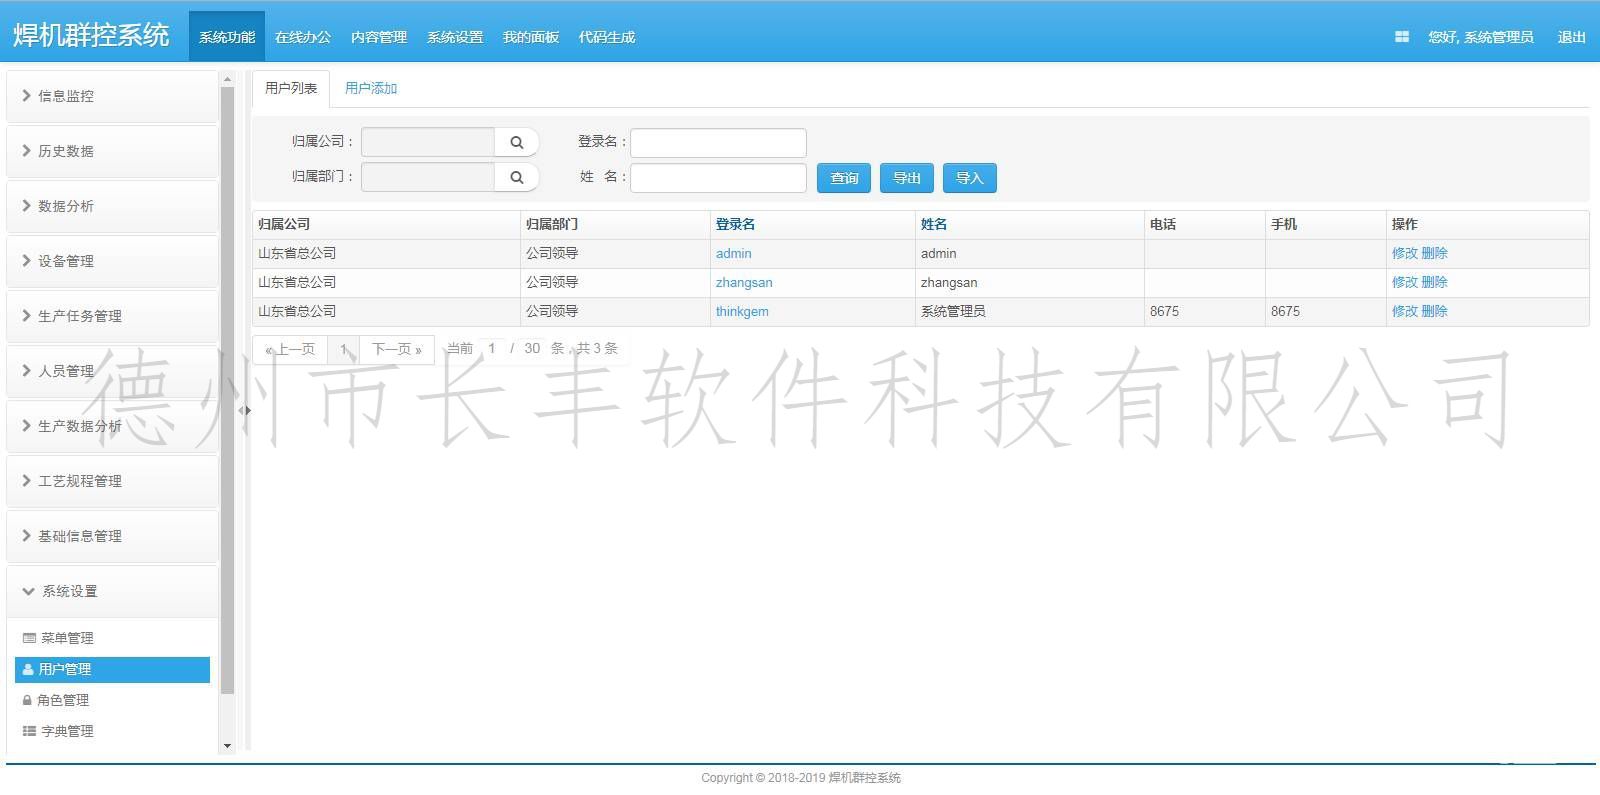Viewport: 1600px width, 795px height.
Task: Click the 导出 button
Action: [906, 178]
